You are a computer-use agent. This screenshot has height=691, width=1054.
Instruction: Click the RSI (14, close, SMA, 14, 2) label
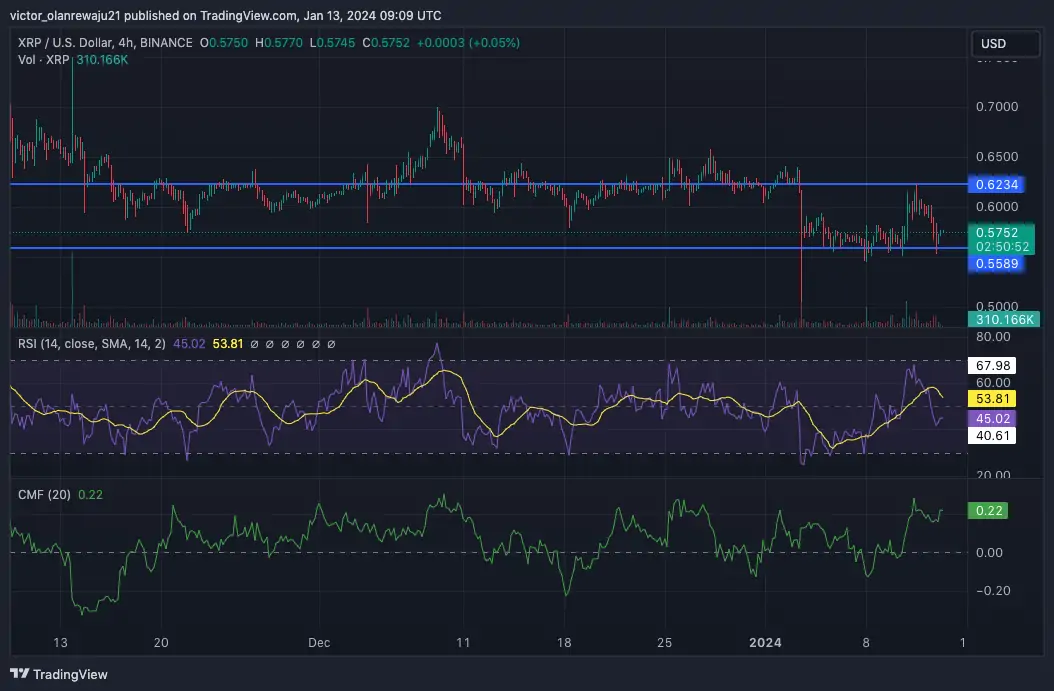[91, 344]
